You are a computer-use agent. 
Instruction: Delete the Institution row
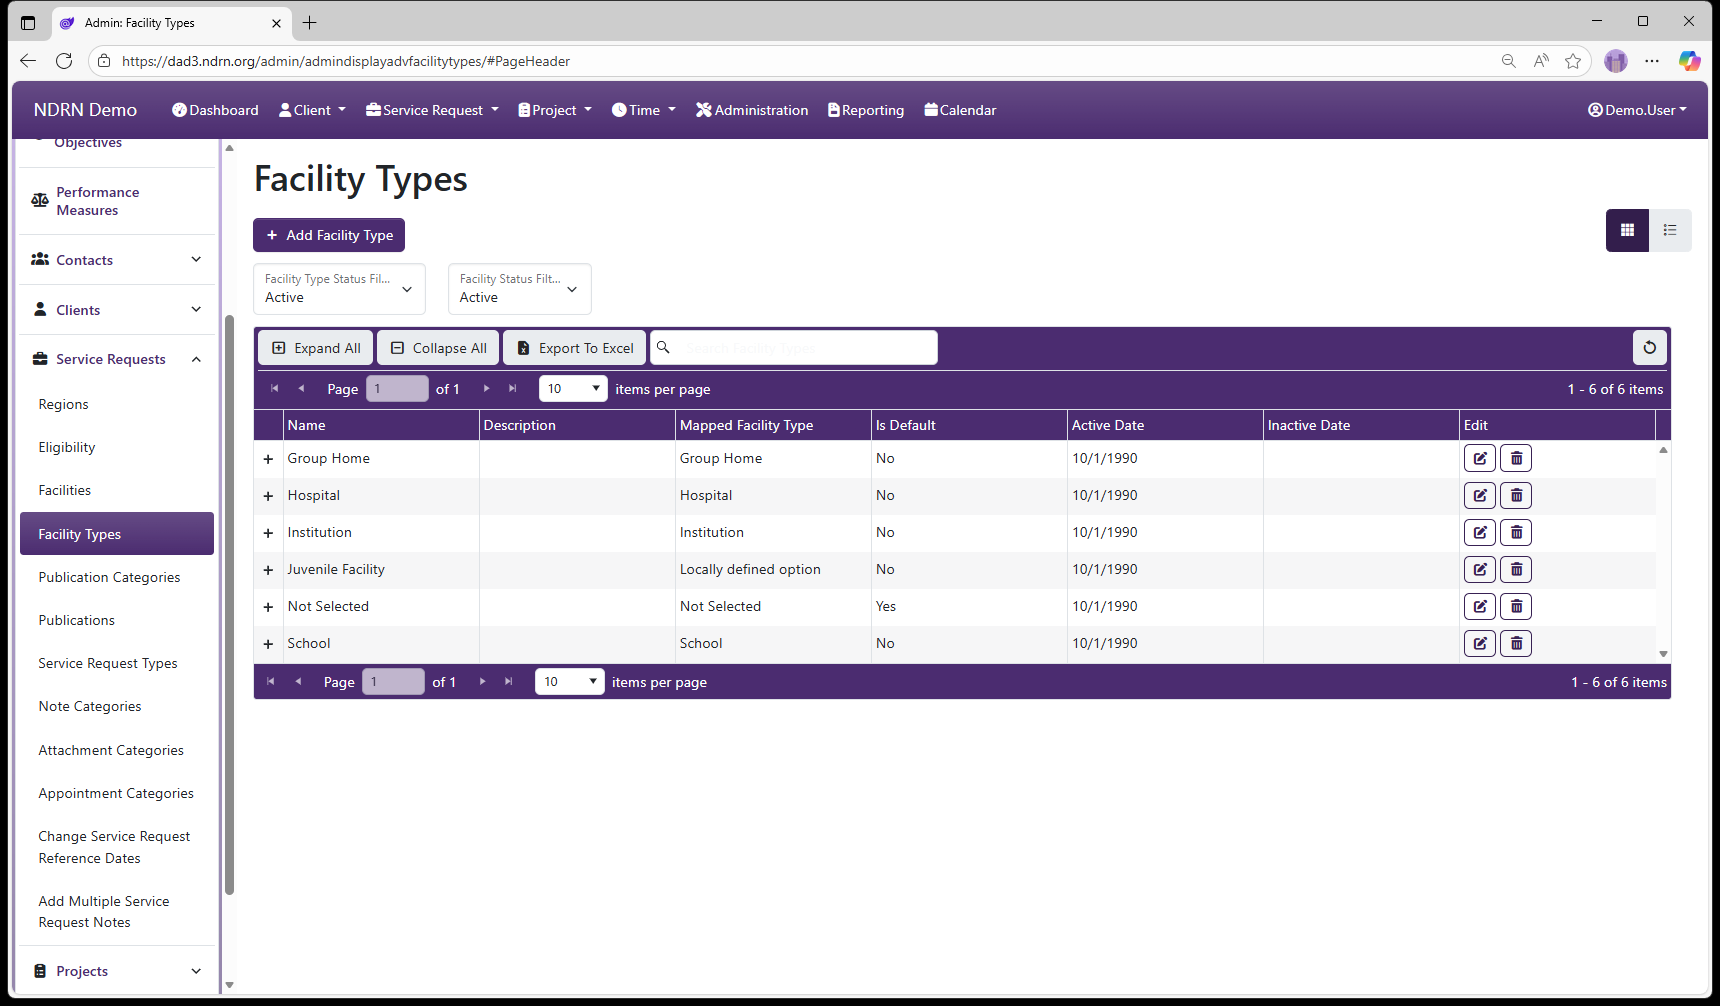(1516, 532)
